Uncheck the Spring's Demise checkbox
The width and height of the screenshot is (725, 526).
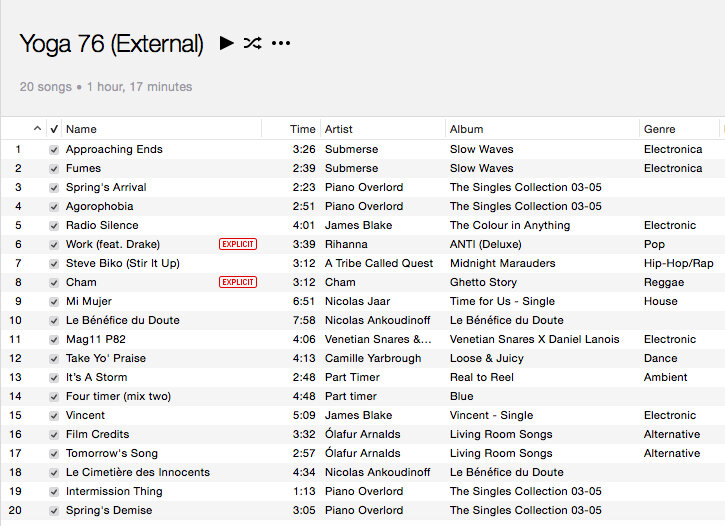point(54,511)
